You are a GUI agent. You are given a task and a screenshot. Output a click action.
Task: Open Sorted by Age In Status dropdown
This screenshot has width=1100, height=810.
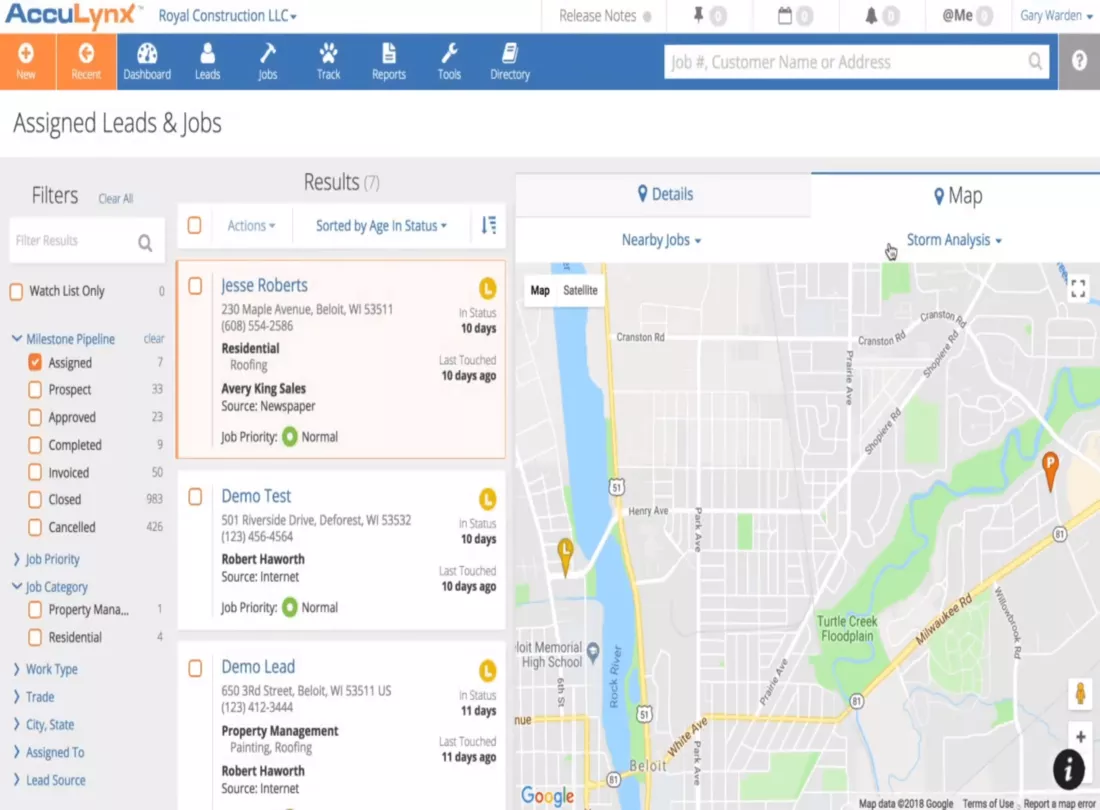[381, 226]
